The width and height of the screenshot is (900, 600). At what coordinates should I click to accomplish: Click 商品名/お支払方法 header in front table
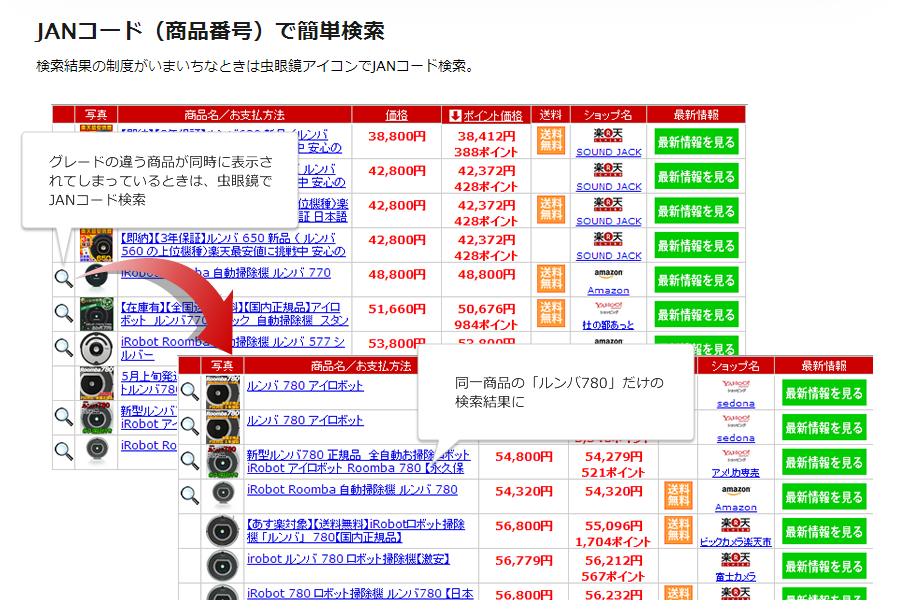(x=361, y=366)
